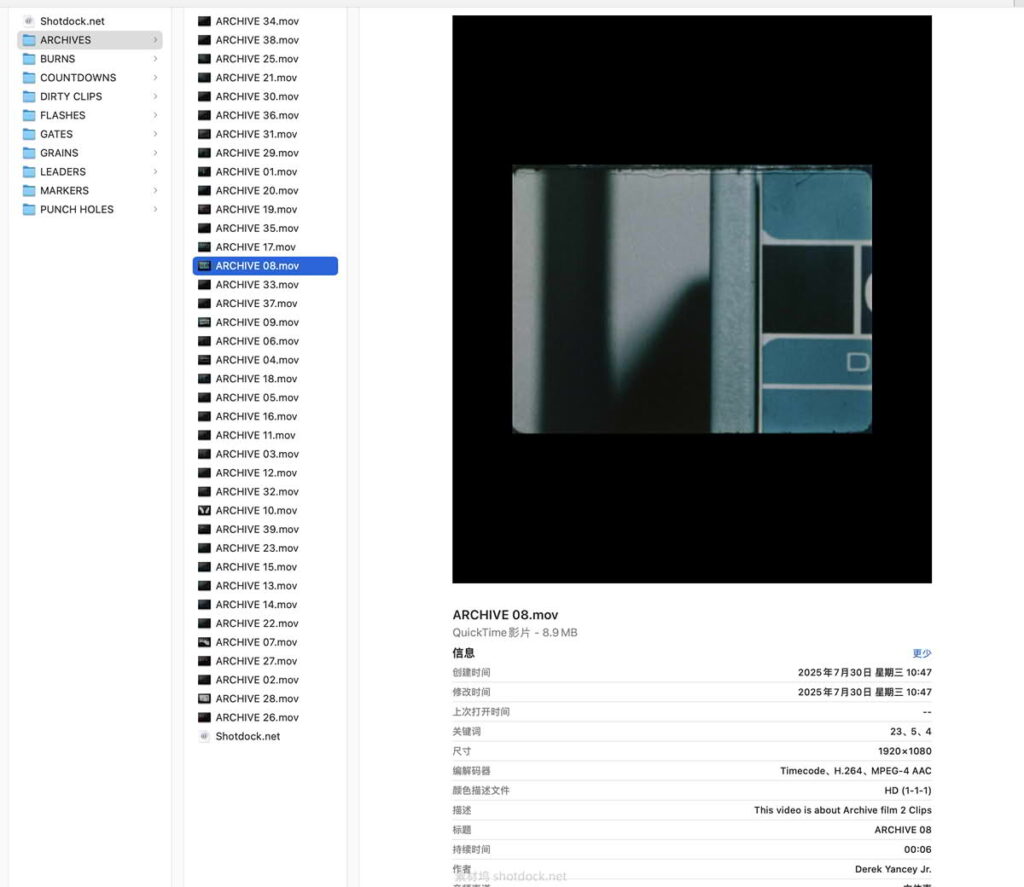Expand PUNCH HOLES folder chevron

pos(155,210)
